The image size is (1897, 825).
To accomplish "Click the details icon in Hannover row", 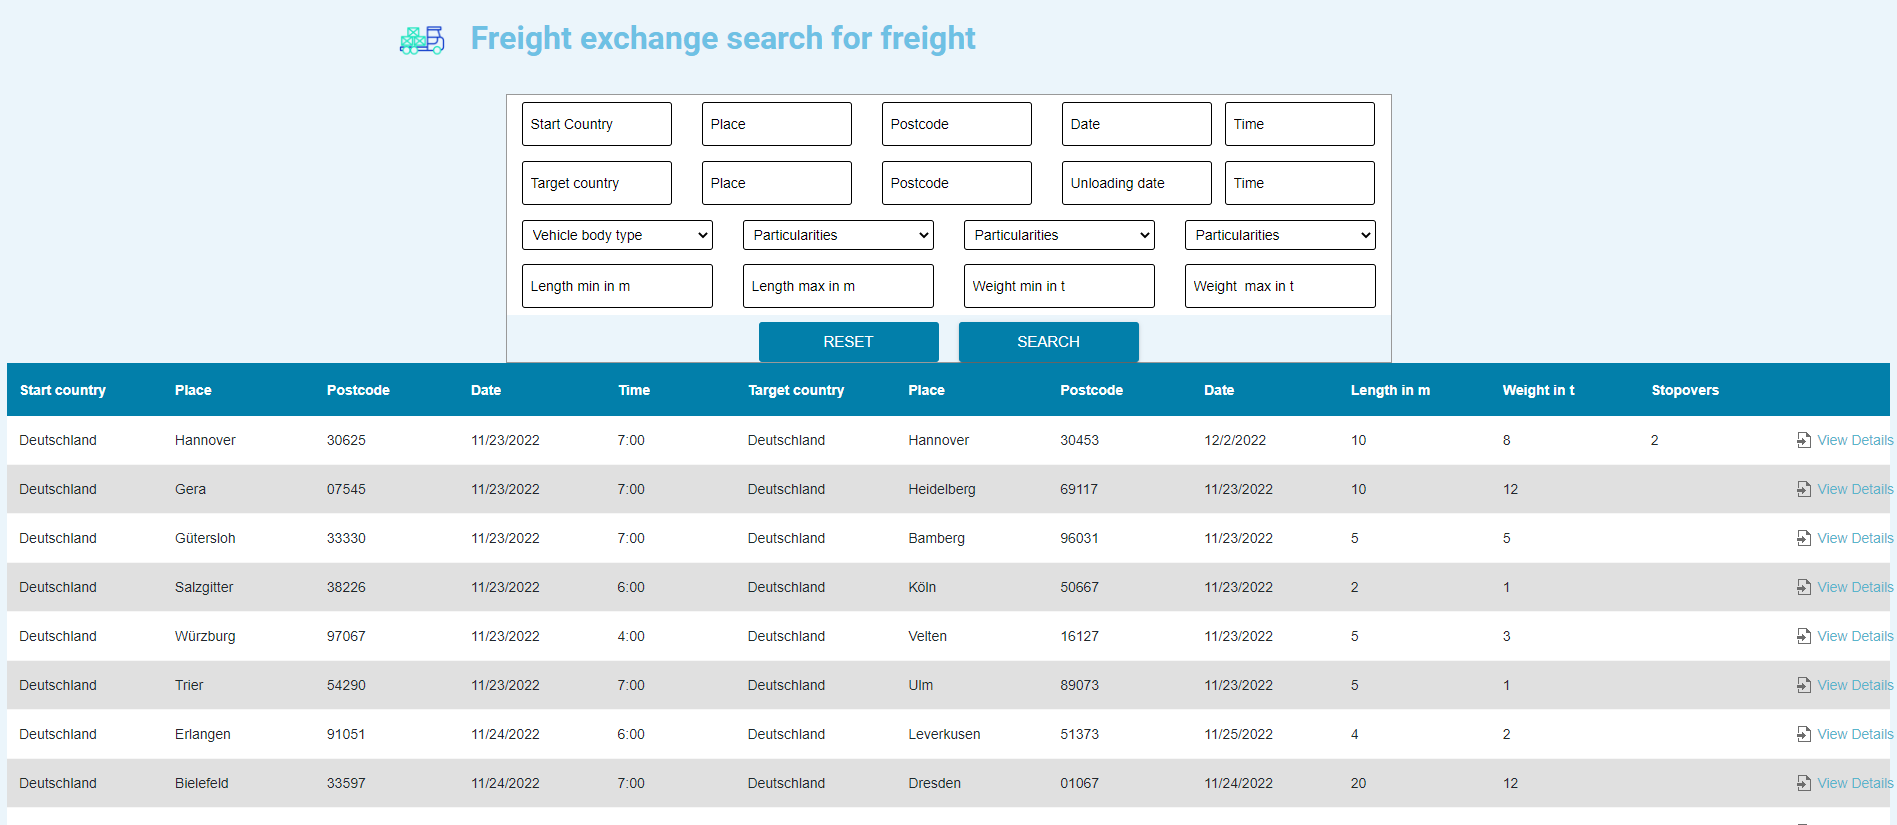I will tap(1804, 440).
